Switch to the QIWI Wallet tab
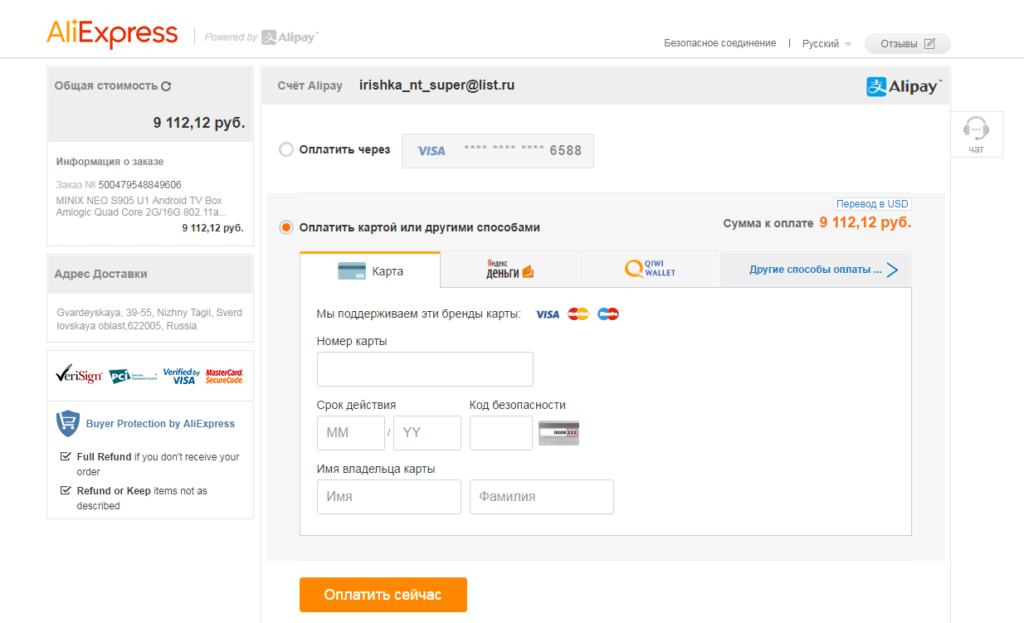The height and width of the screenshot is (623, 1024). click(650, 270)
